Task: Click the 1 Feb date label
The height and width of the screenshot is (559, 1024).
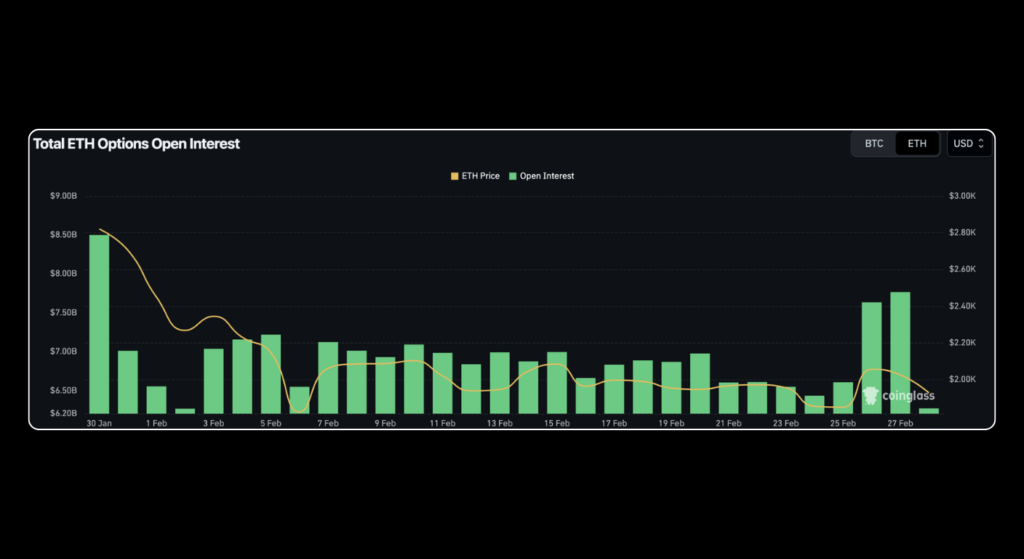Action: (156, 423)
